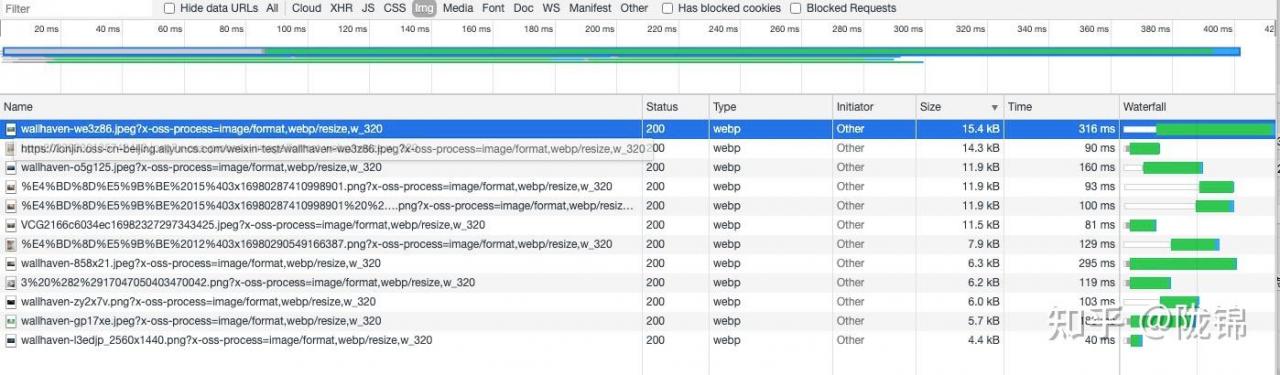Click the thumbnail icon of VCG2166c6034ec request
Viewport: 1280px width, 375px height.
pyautogui.click(x=11, y=225)
